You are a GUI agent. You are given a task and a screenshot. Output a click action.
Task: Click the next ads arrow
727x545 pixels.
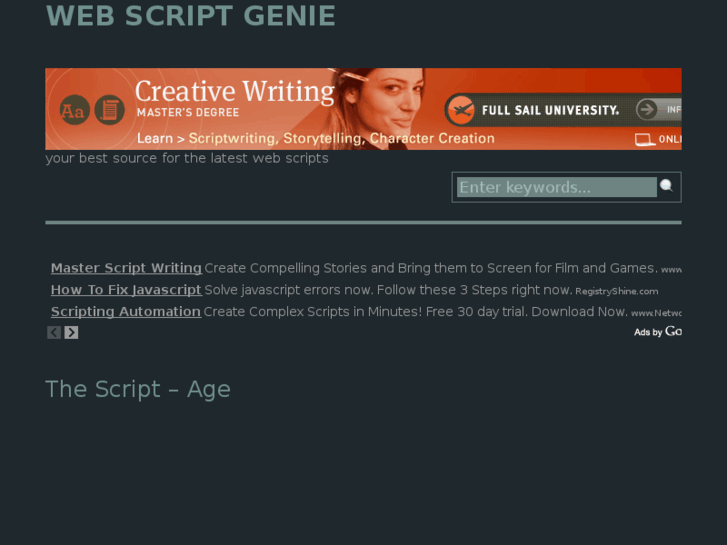71,332
